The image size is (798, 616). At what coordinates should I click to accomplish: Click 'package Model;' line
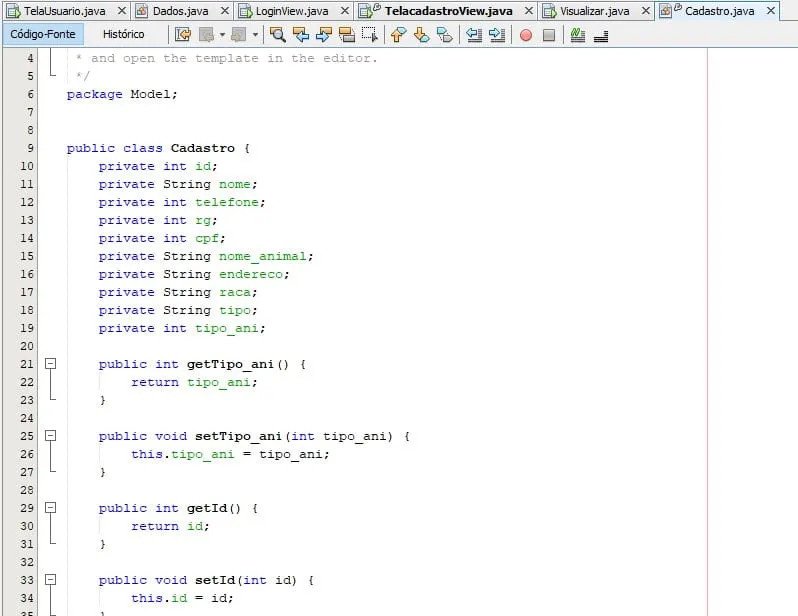pos(122,95)
